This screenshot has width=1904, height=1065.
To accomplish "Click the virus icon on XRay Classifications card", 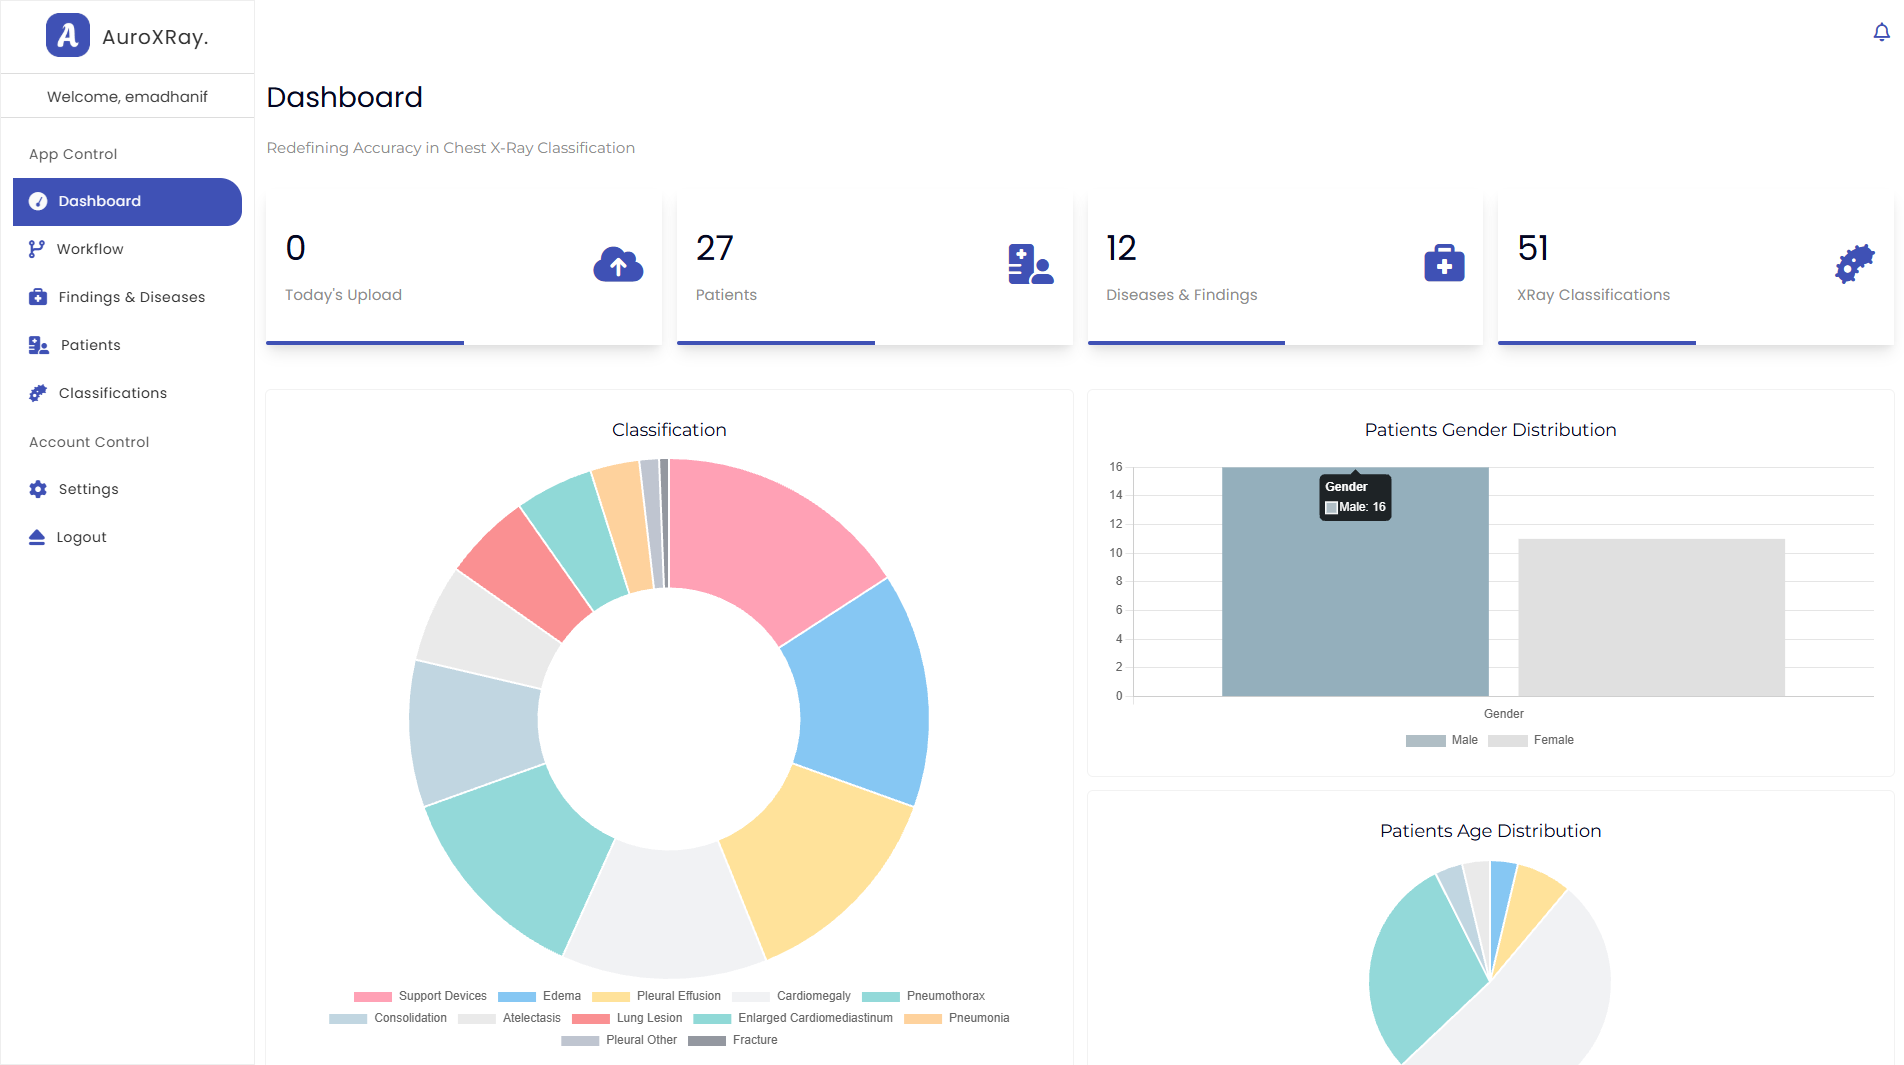I will [1855, 264].
